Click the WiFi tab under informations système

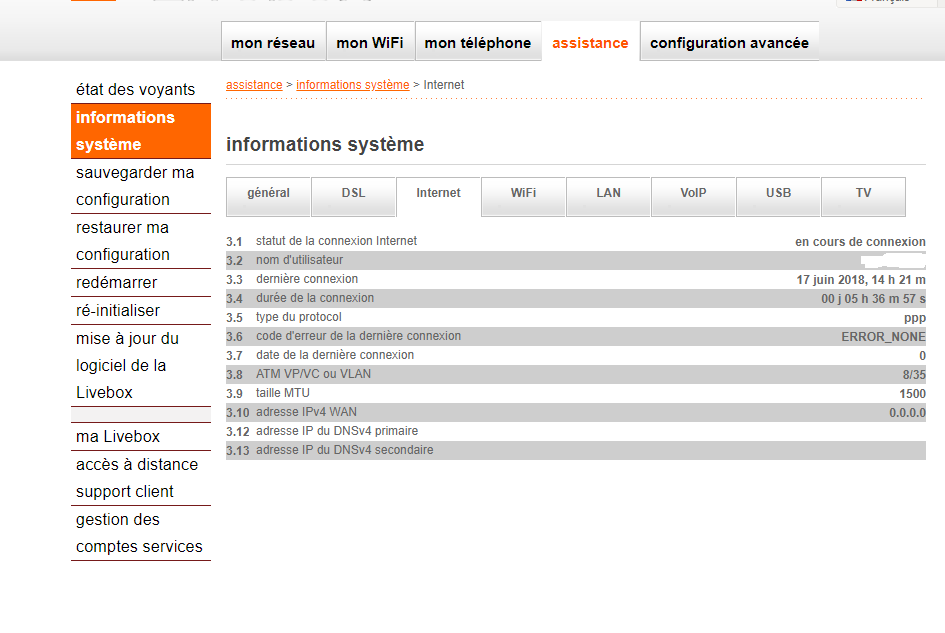523,194
